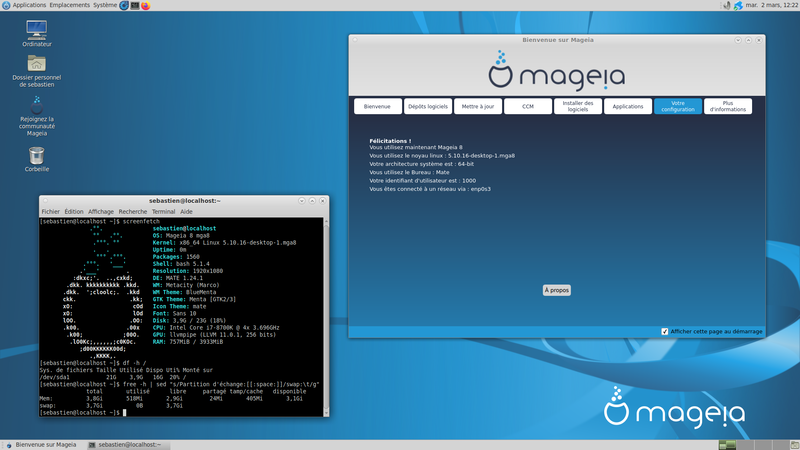Open window menu of terminal titlebar
Screen dimensions: 800x450
click(x=45, y=201)
